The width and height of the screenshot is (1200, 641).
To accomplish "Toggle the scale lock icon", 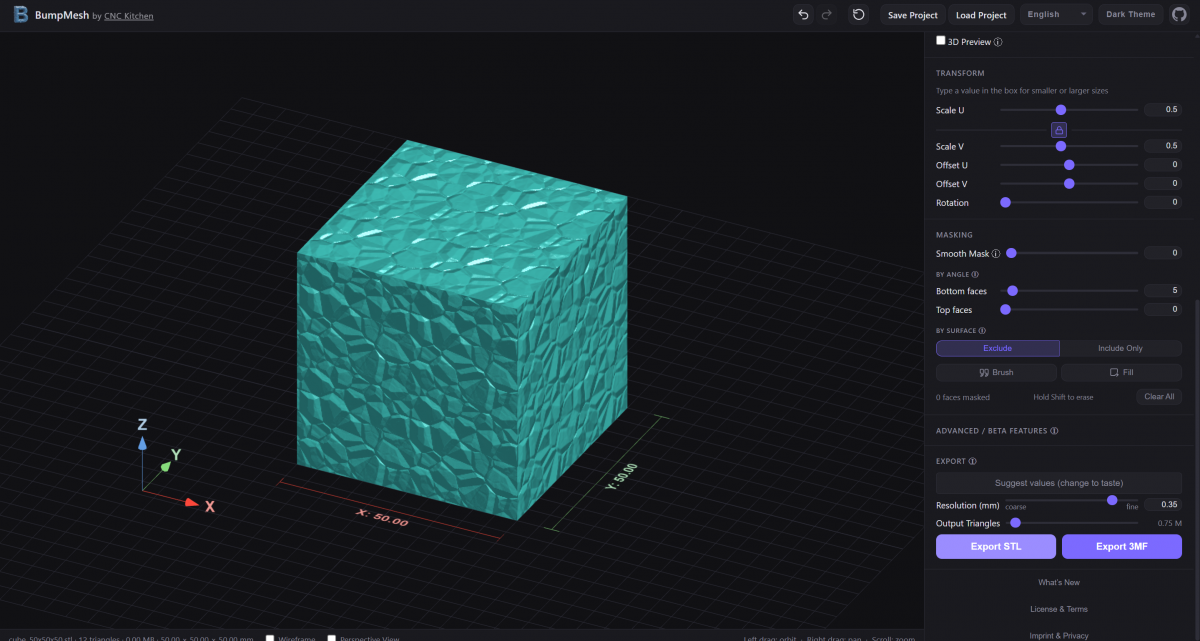I will (1059, 130).
